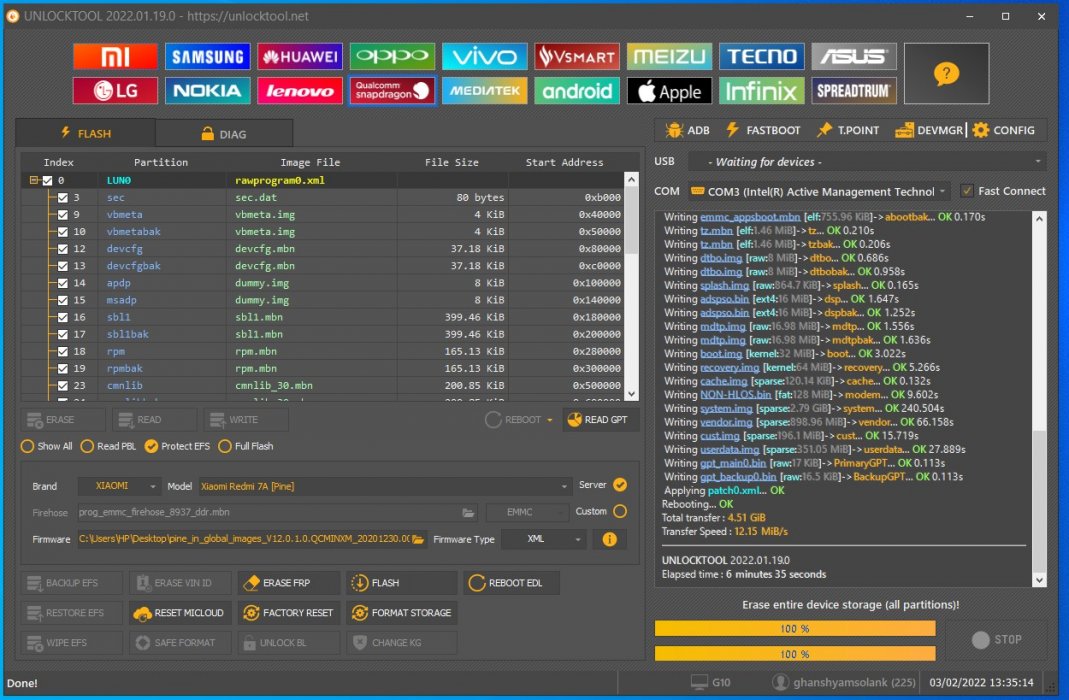
Task: Choose the LG brand tile
Action: coord(115,91)
